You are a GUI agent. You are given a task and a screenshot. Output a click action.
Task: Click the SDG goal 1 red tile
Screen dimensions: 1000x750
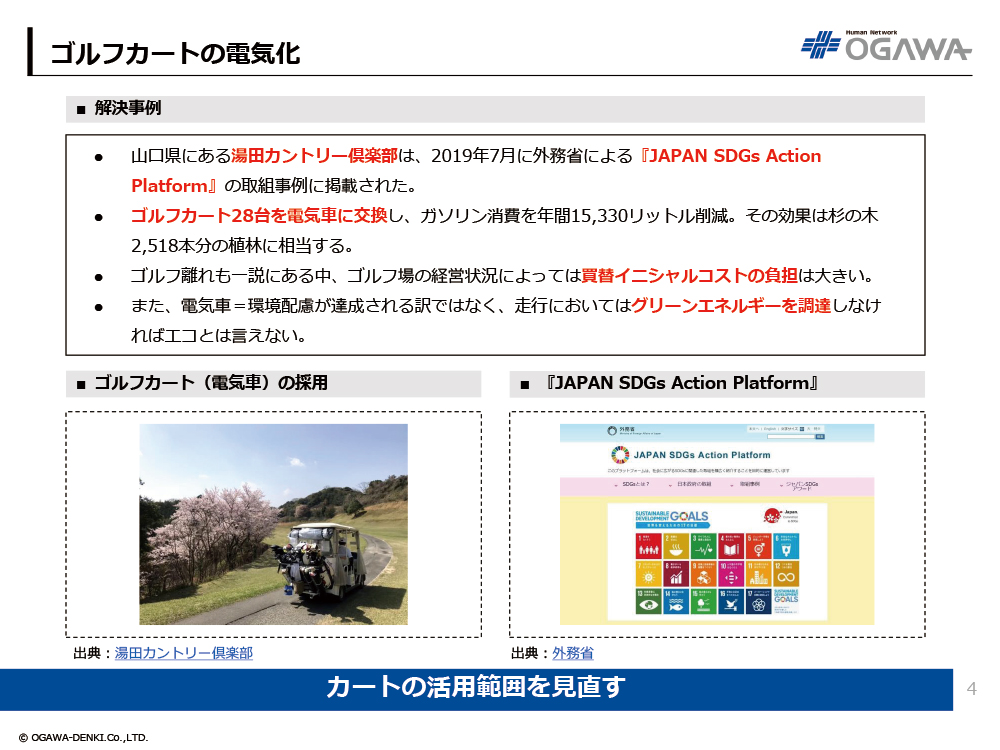pos(648,545)
